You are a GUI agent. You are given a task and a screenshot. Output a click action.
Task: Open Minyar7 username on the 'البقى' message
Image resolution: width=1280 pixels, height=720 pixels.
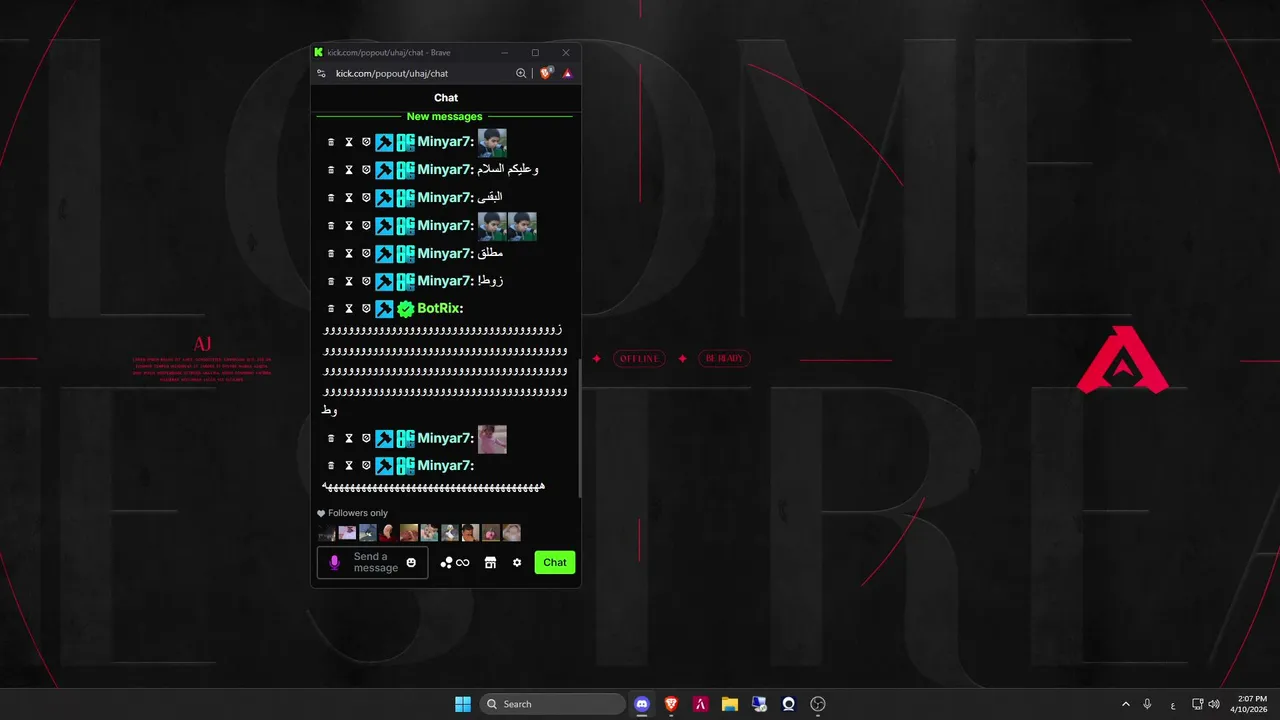445,198
